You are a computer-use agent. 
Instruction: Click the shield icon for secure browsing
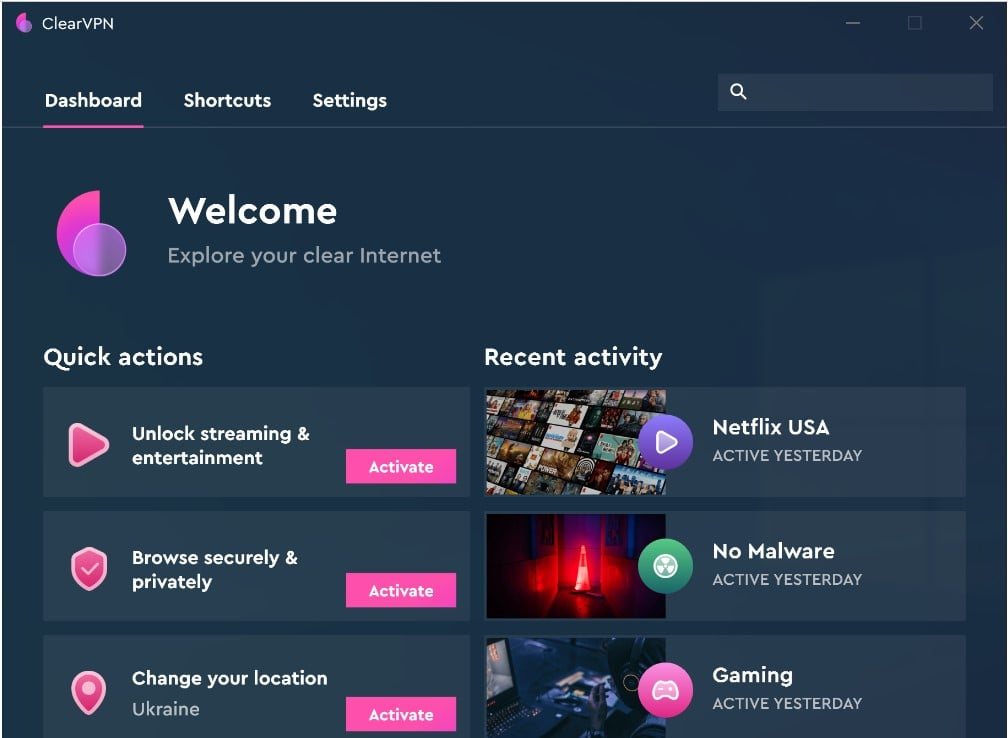pos(88,567)
